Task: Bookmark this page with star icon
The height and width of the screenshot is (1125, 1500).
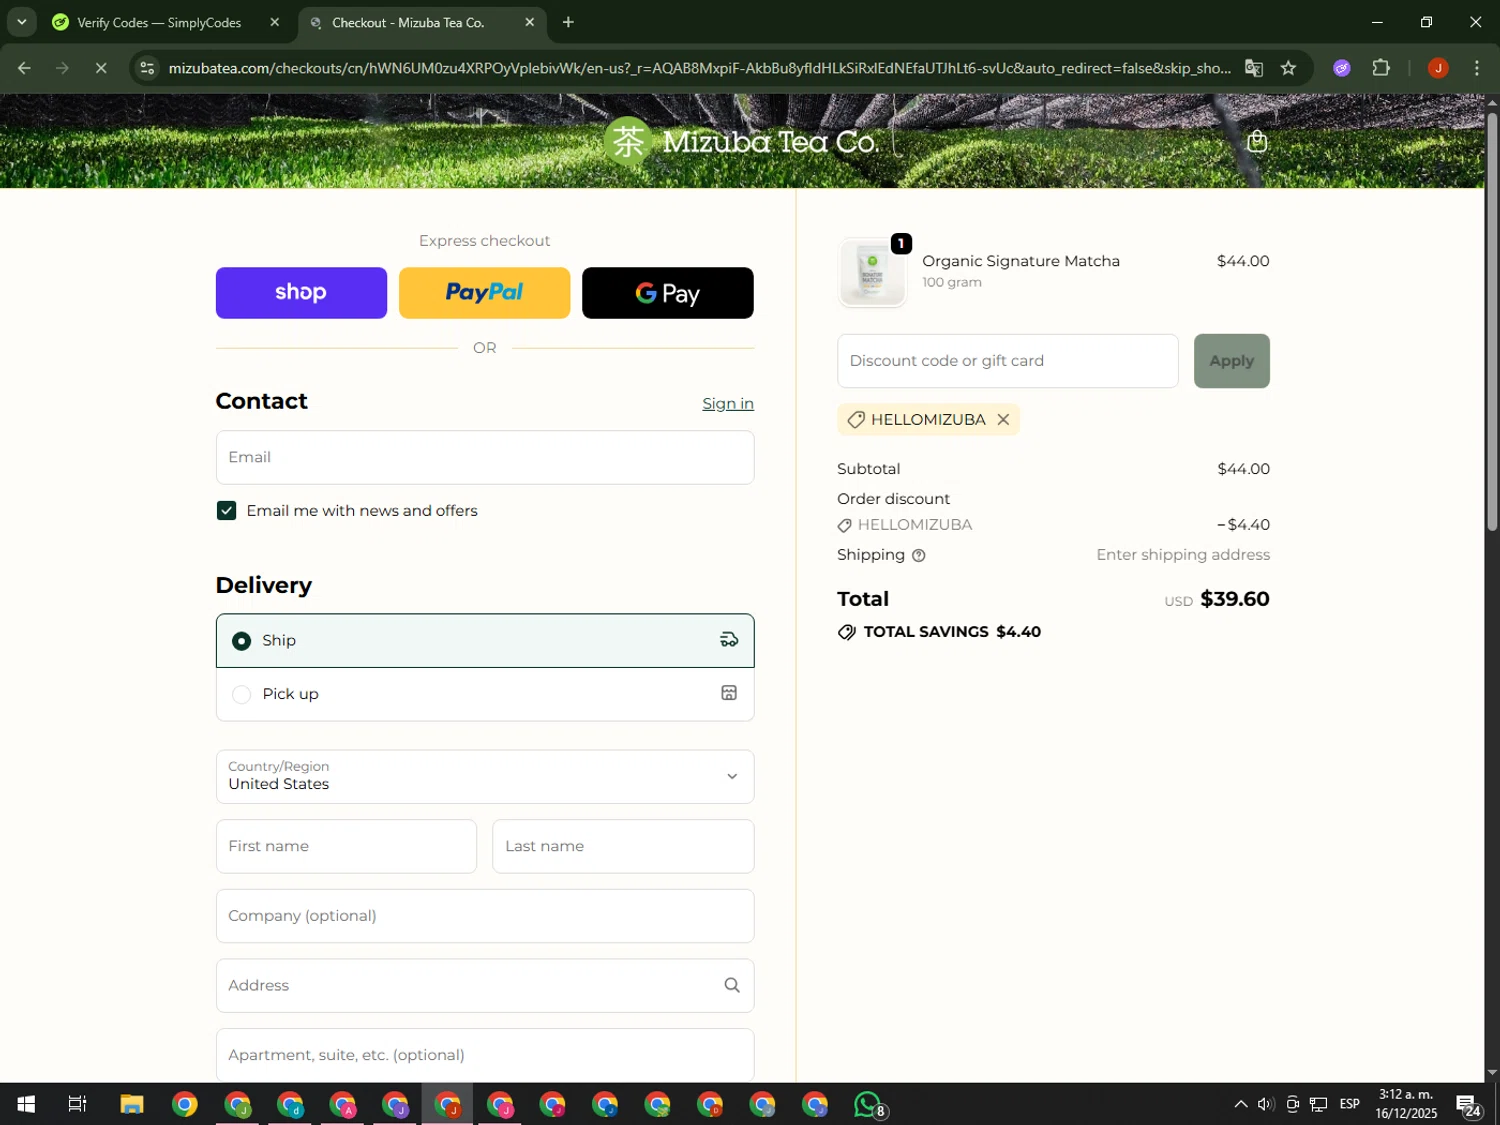Action: tap(1288, 68)
